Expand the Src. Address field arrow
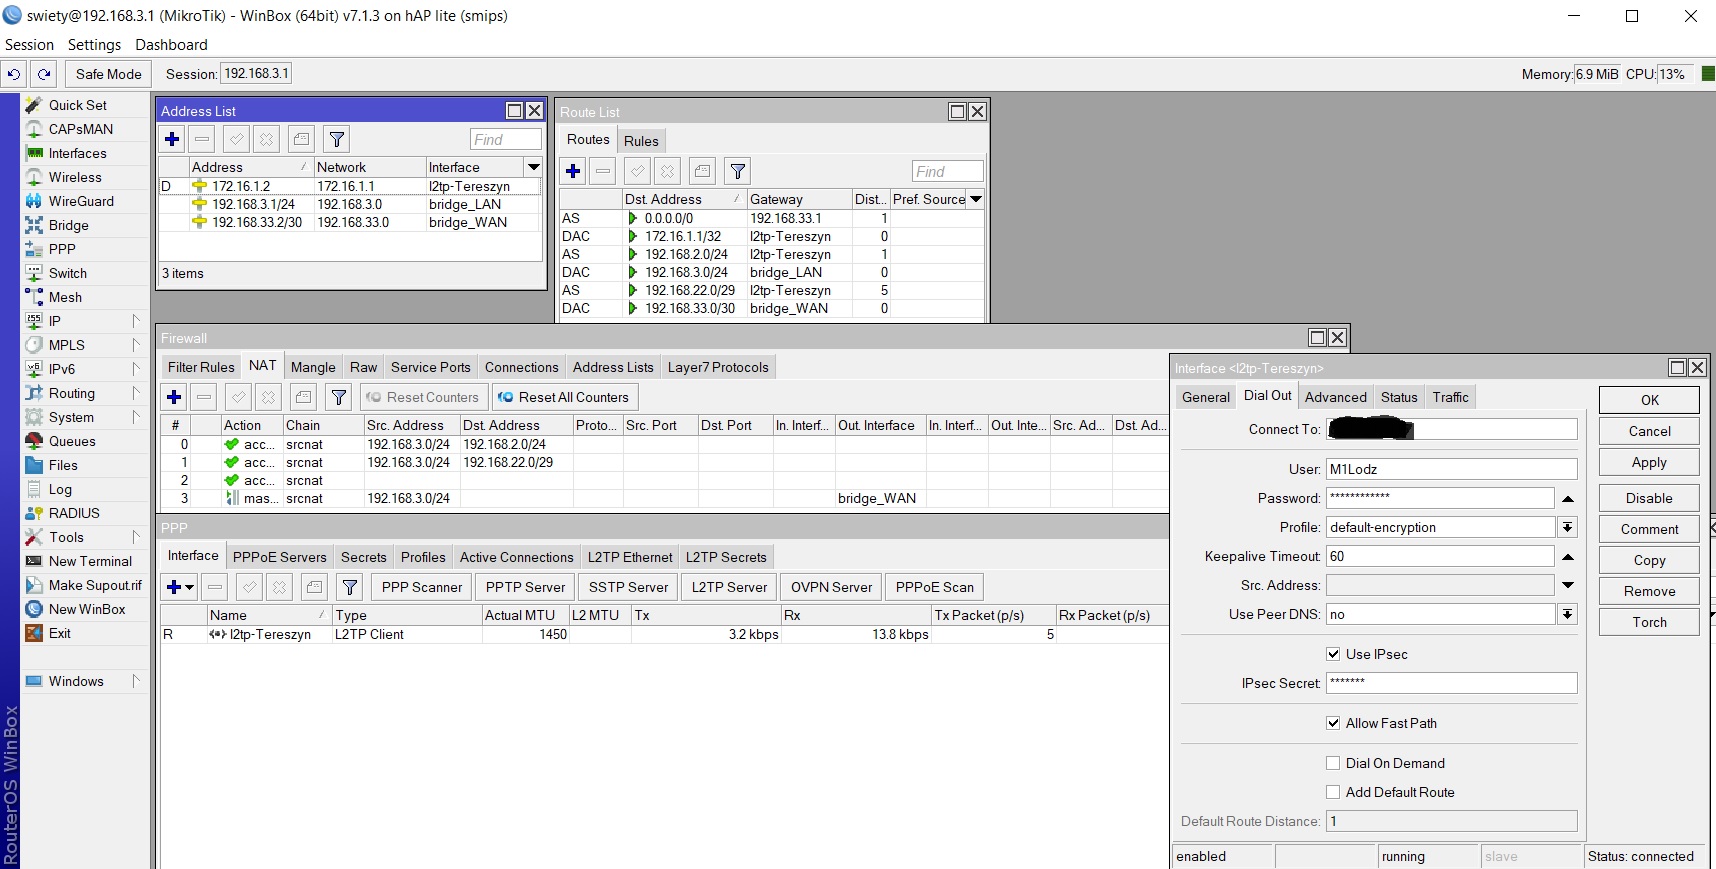Screen dimensions: 1716x869 pyautogui.click(x=1567, y=585)
